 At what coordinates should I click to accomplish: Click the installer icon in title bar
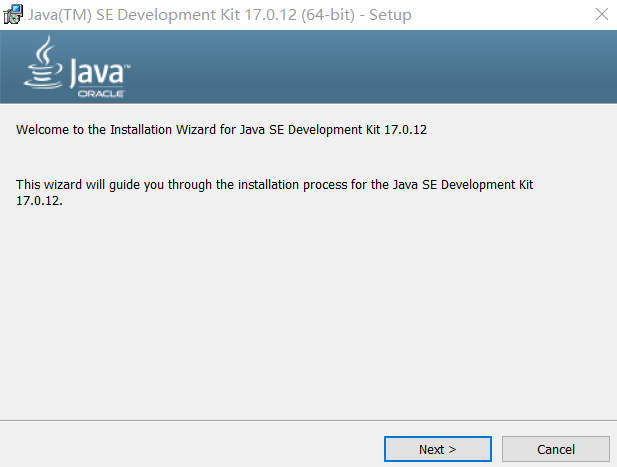[x=13, y=15]
